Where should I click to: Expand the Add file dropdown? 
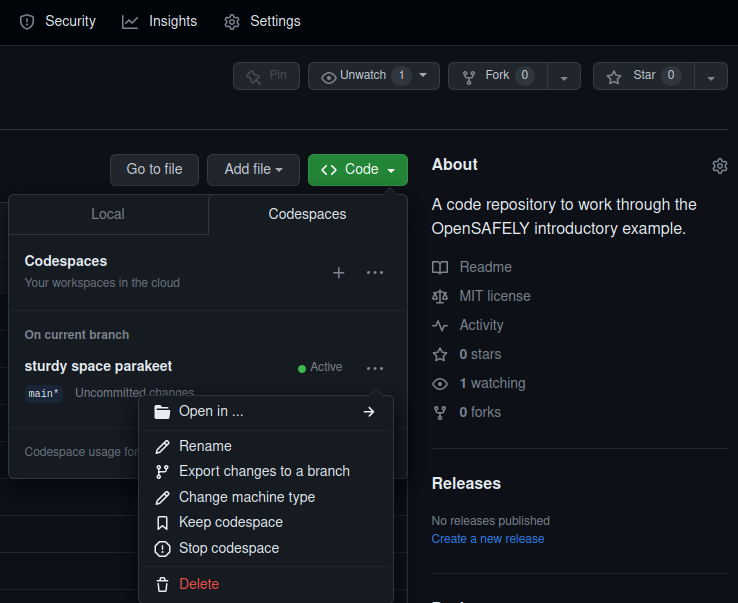pos(253,170)
